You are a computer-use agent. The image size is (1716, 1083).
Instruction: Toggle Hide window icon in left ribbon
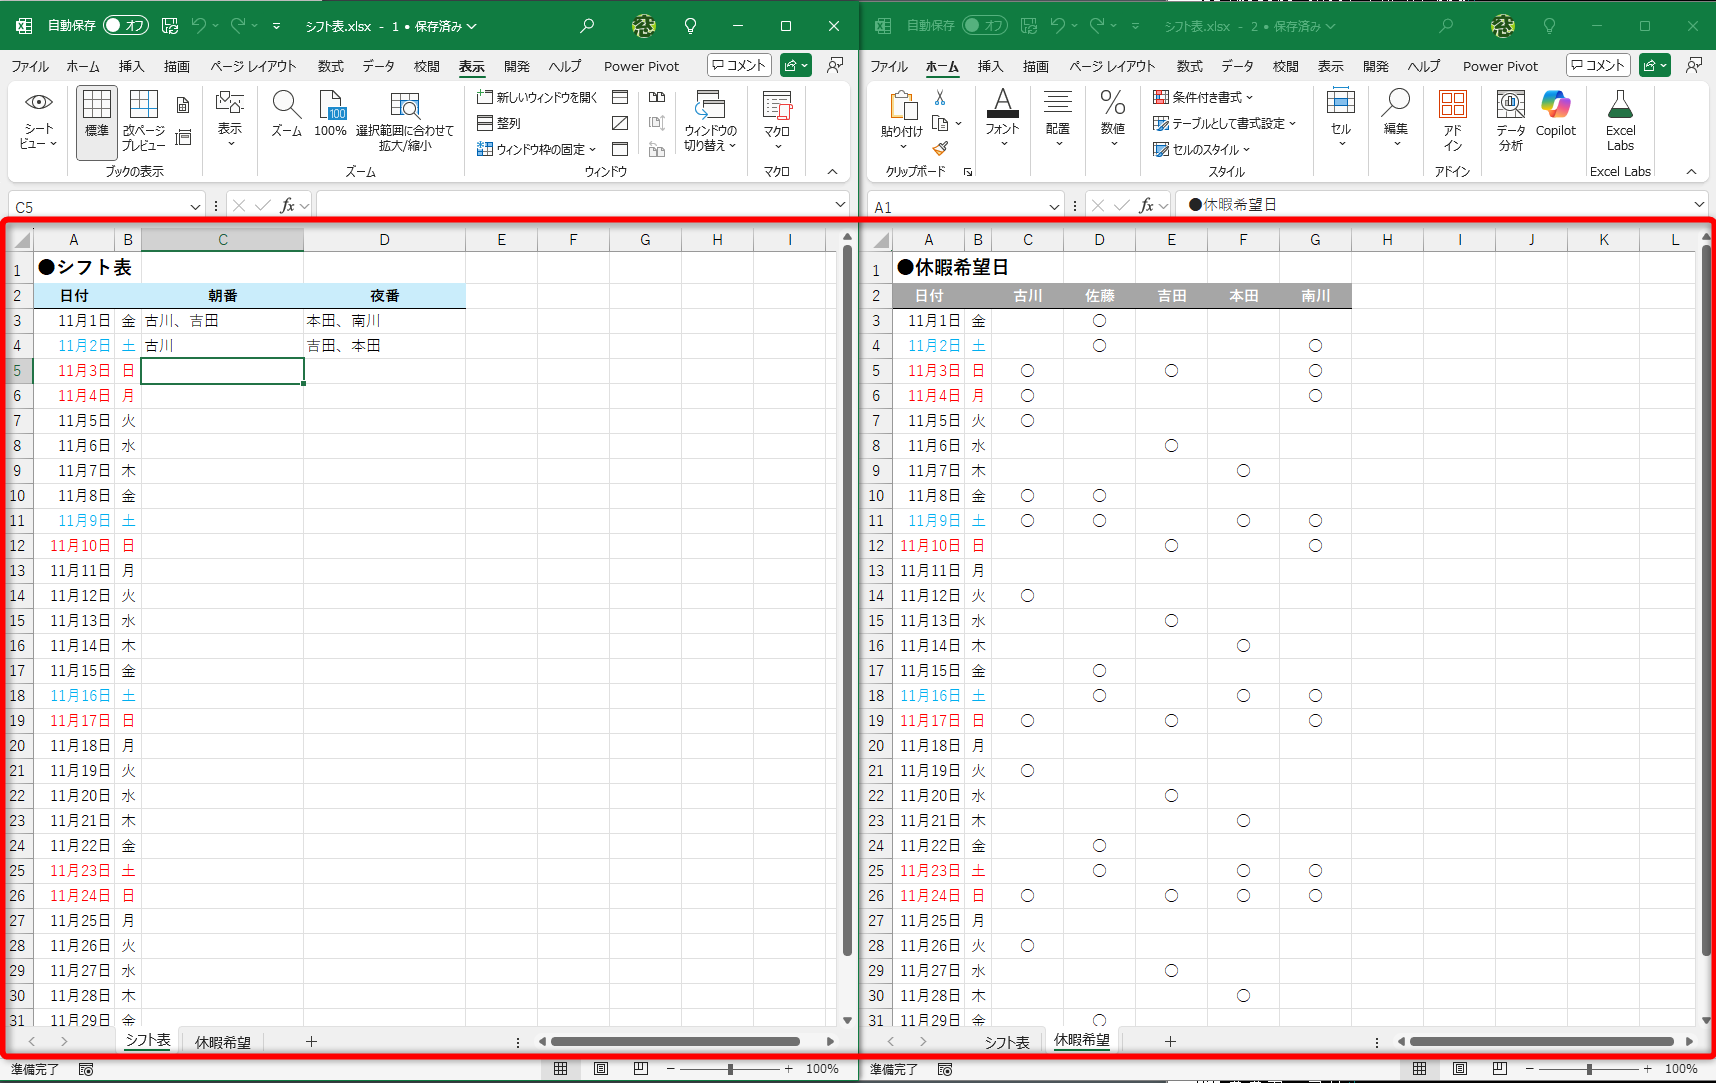tap(620, 123)
